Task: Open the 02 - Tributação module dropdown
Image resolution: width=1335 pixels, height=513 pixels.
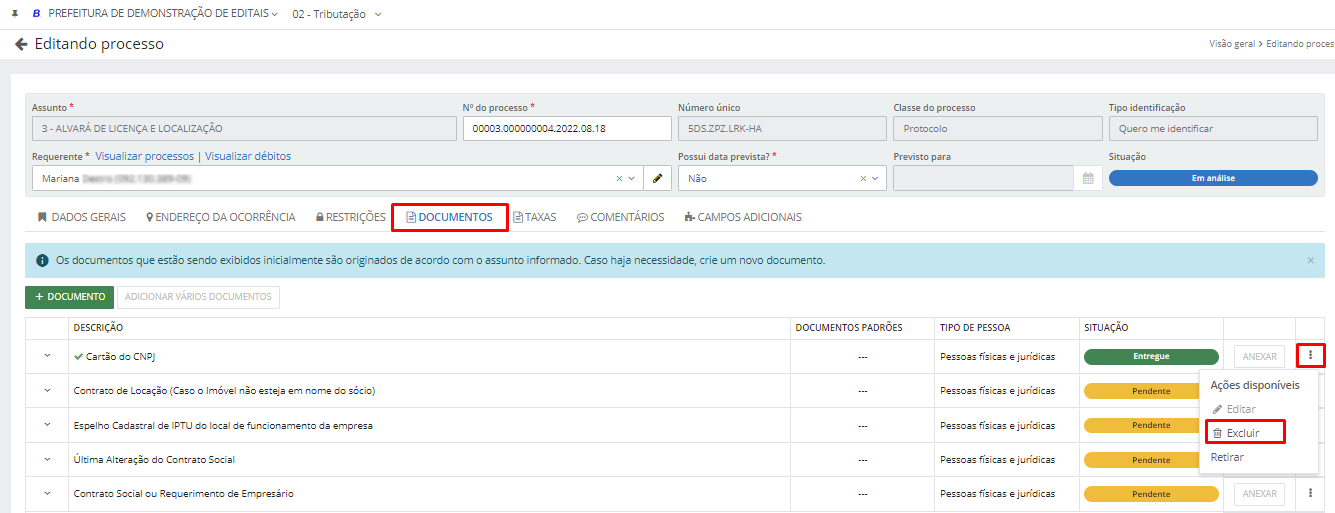Action: point(336,14)
